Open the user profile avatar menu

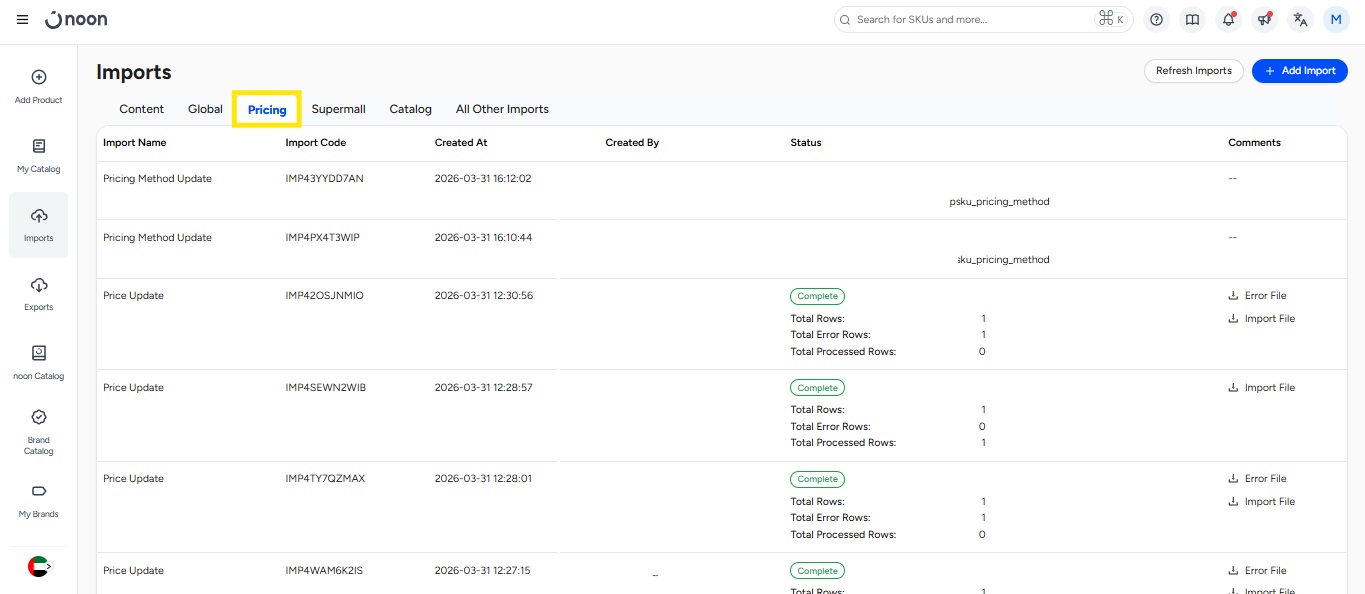(x=1335, y=20)
